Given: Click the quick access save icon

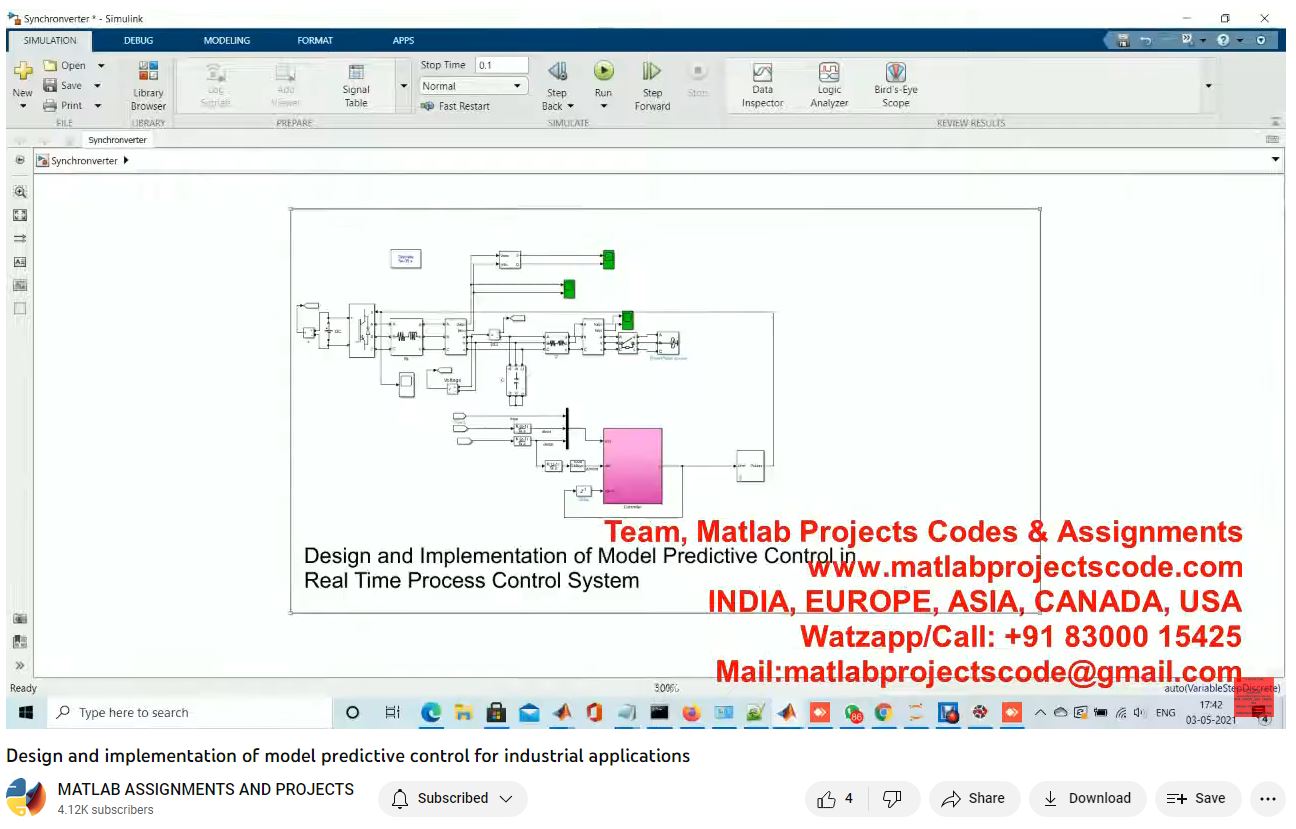Looking at the screenshot, I should [x=1123, y=41].
